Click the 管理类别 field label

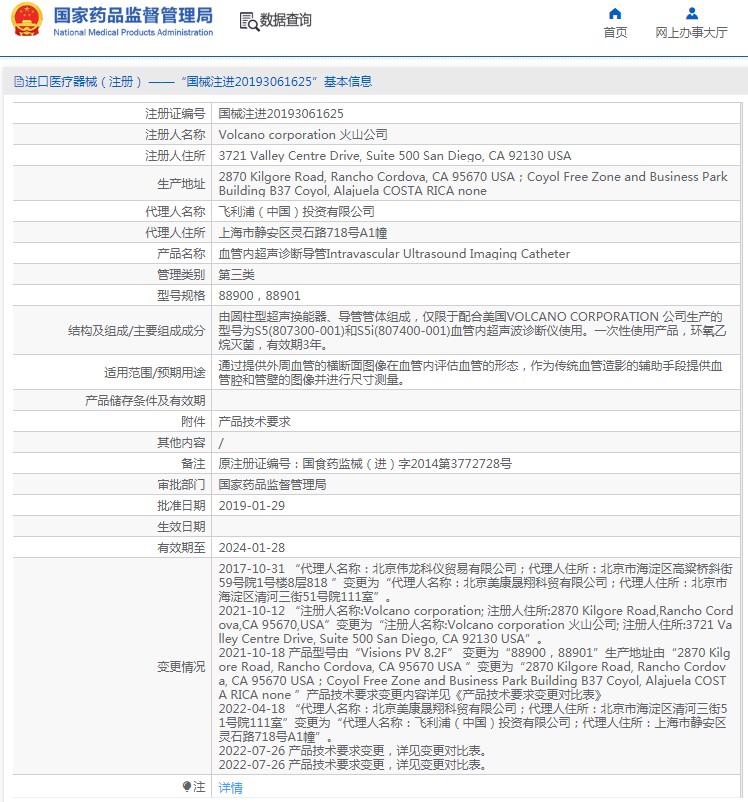[x=181, y=275]
